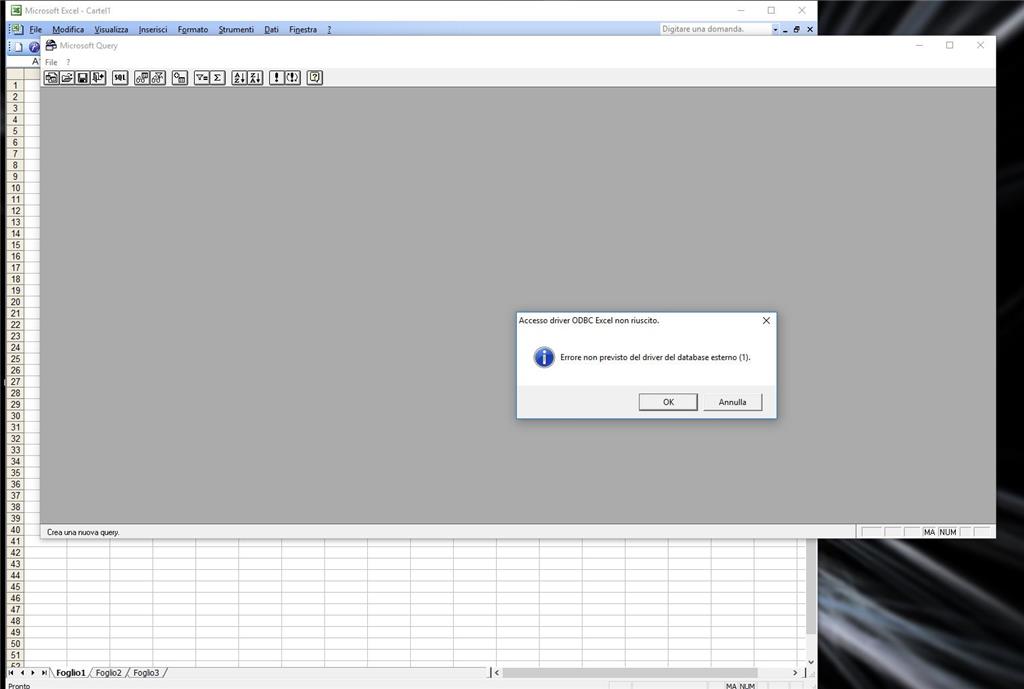Click the Return Data to Excel icon
The width and height of the screenshot is (1024, 689).
(x=98, y=78)
